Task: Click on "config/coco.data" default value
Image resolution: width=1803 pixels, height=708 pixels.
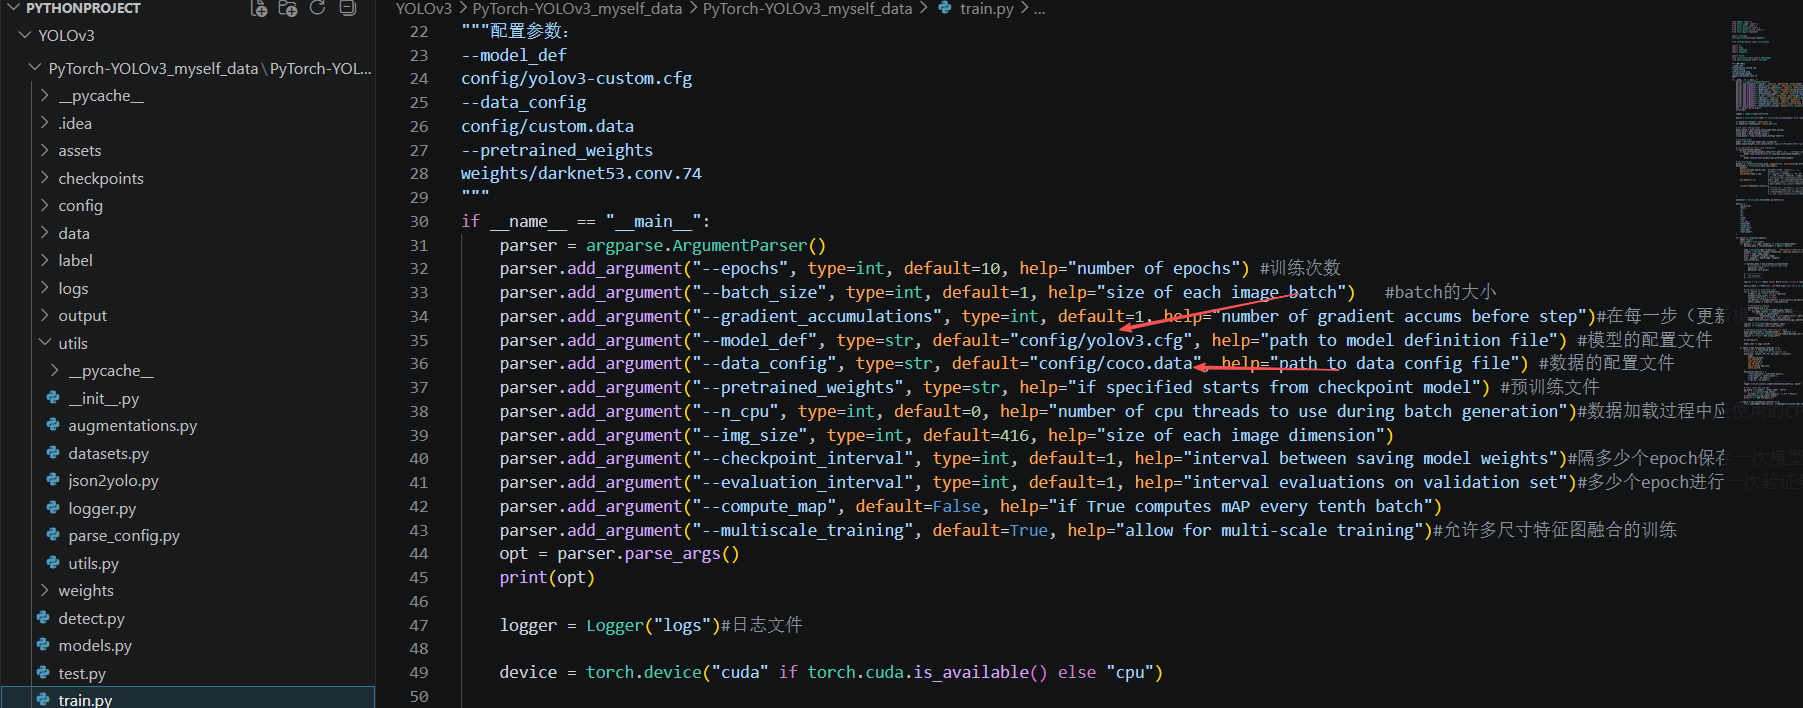Action: [1120, 363]
